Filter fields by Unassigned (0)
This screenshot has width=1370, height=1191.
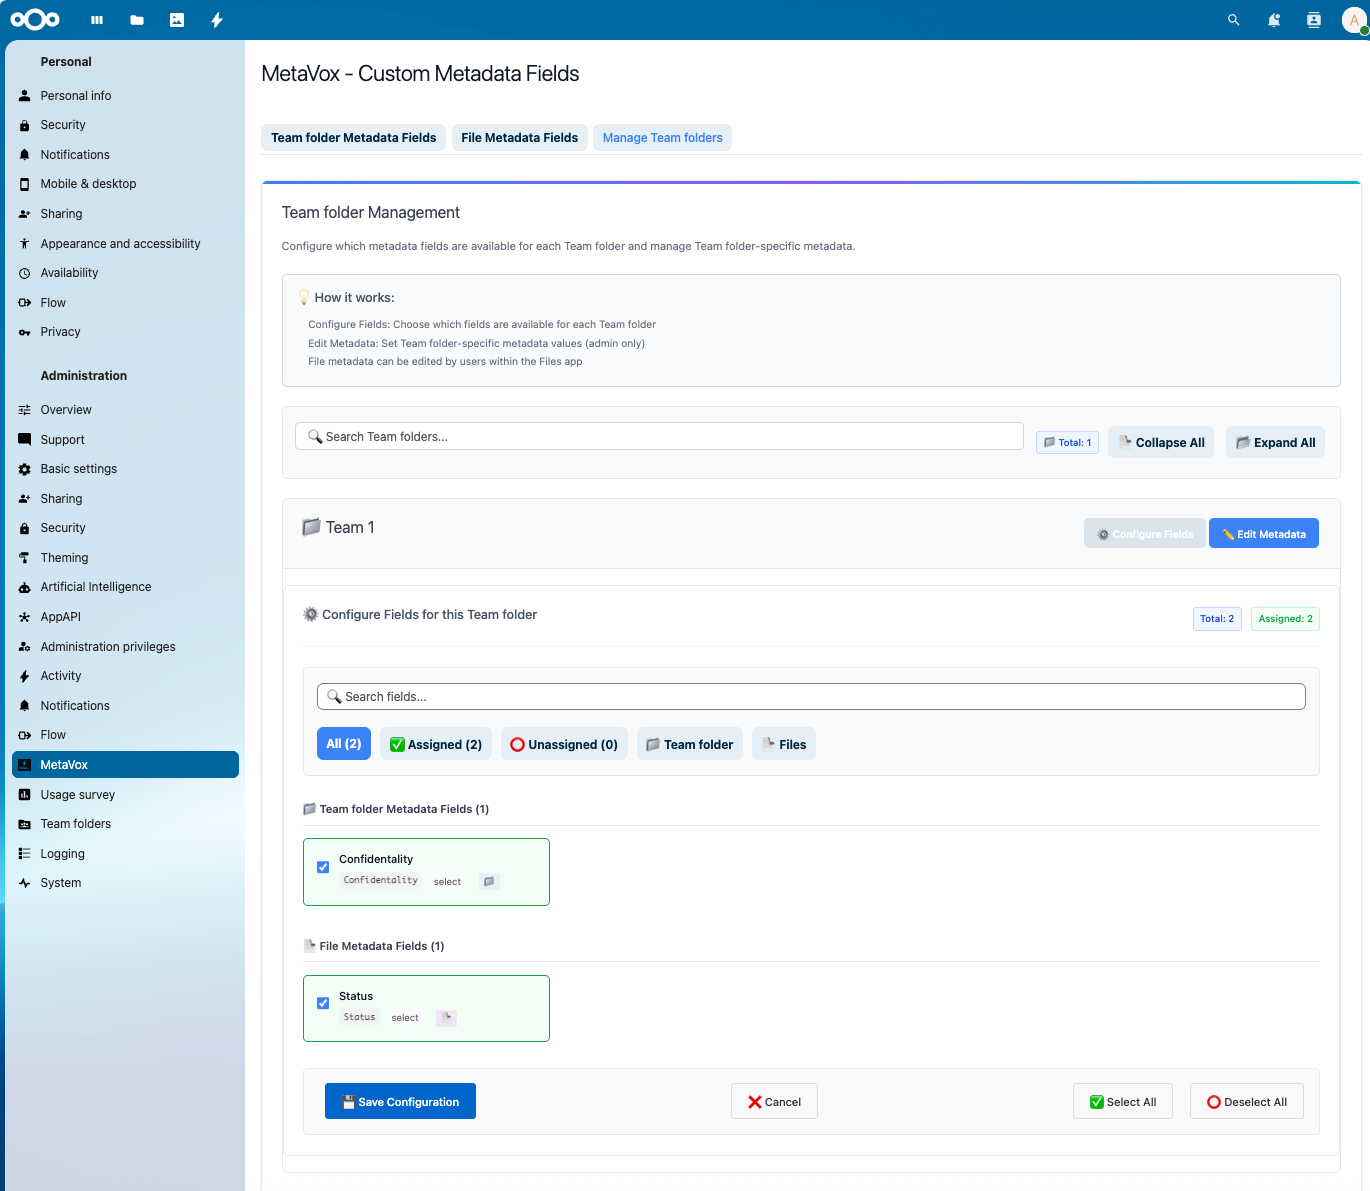tap(564, 744)
